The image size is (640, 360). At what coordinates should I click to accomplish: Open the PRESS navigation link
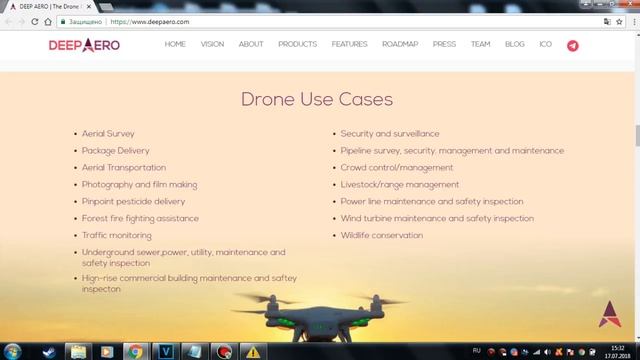[x=444, y=44]
